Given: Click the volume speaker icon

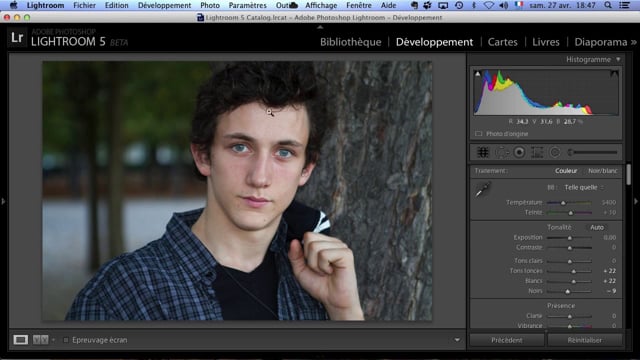Looking at the screenshot, I should [504, 5].
